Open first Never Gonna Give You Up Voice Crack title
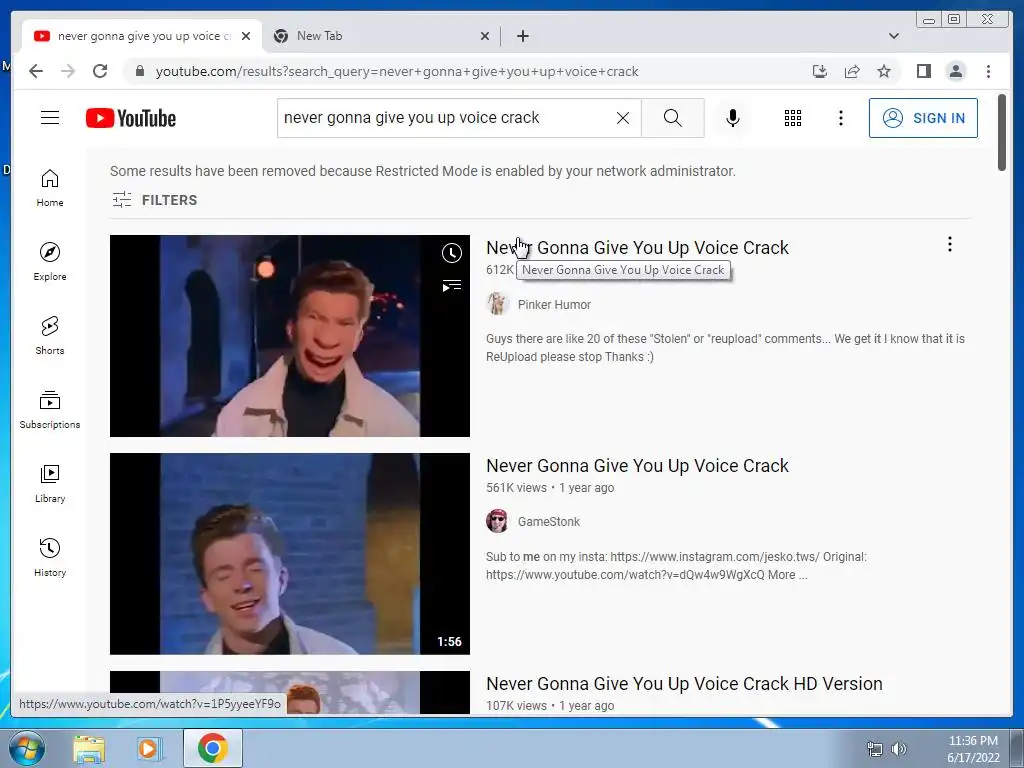1024x768 pixels. click(637, 248)
